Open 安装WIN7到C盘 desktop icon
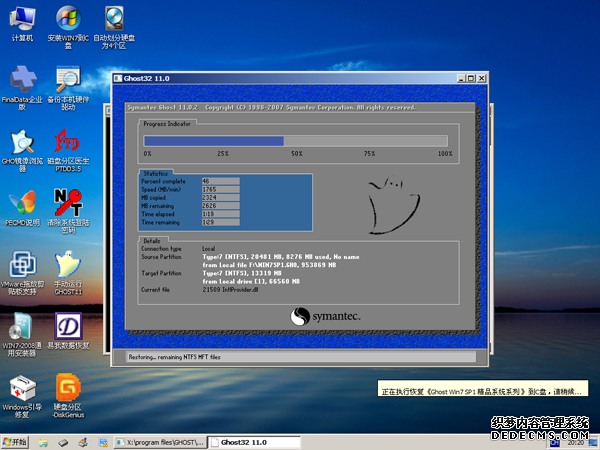This screenshot has width=600, height=450. (x=68, y=27)
